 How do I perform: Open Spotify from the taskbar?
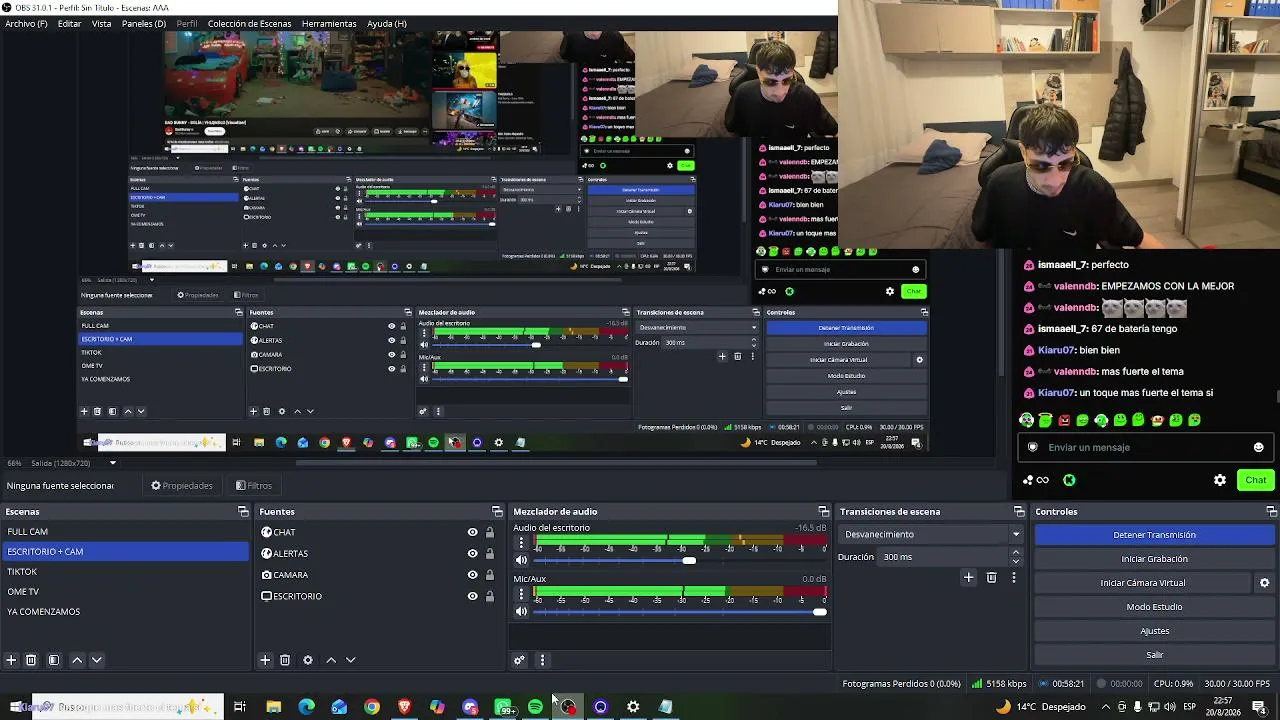(x=535, y=707)
